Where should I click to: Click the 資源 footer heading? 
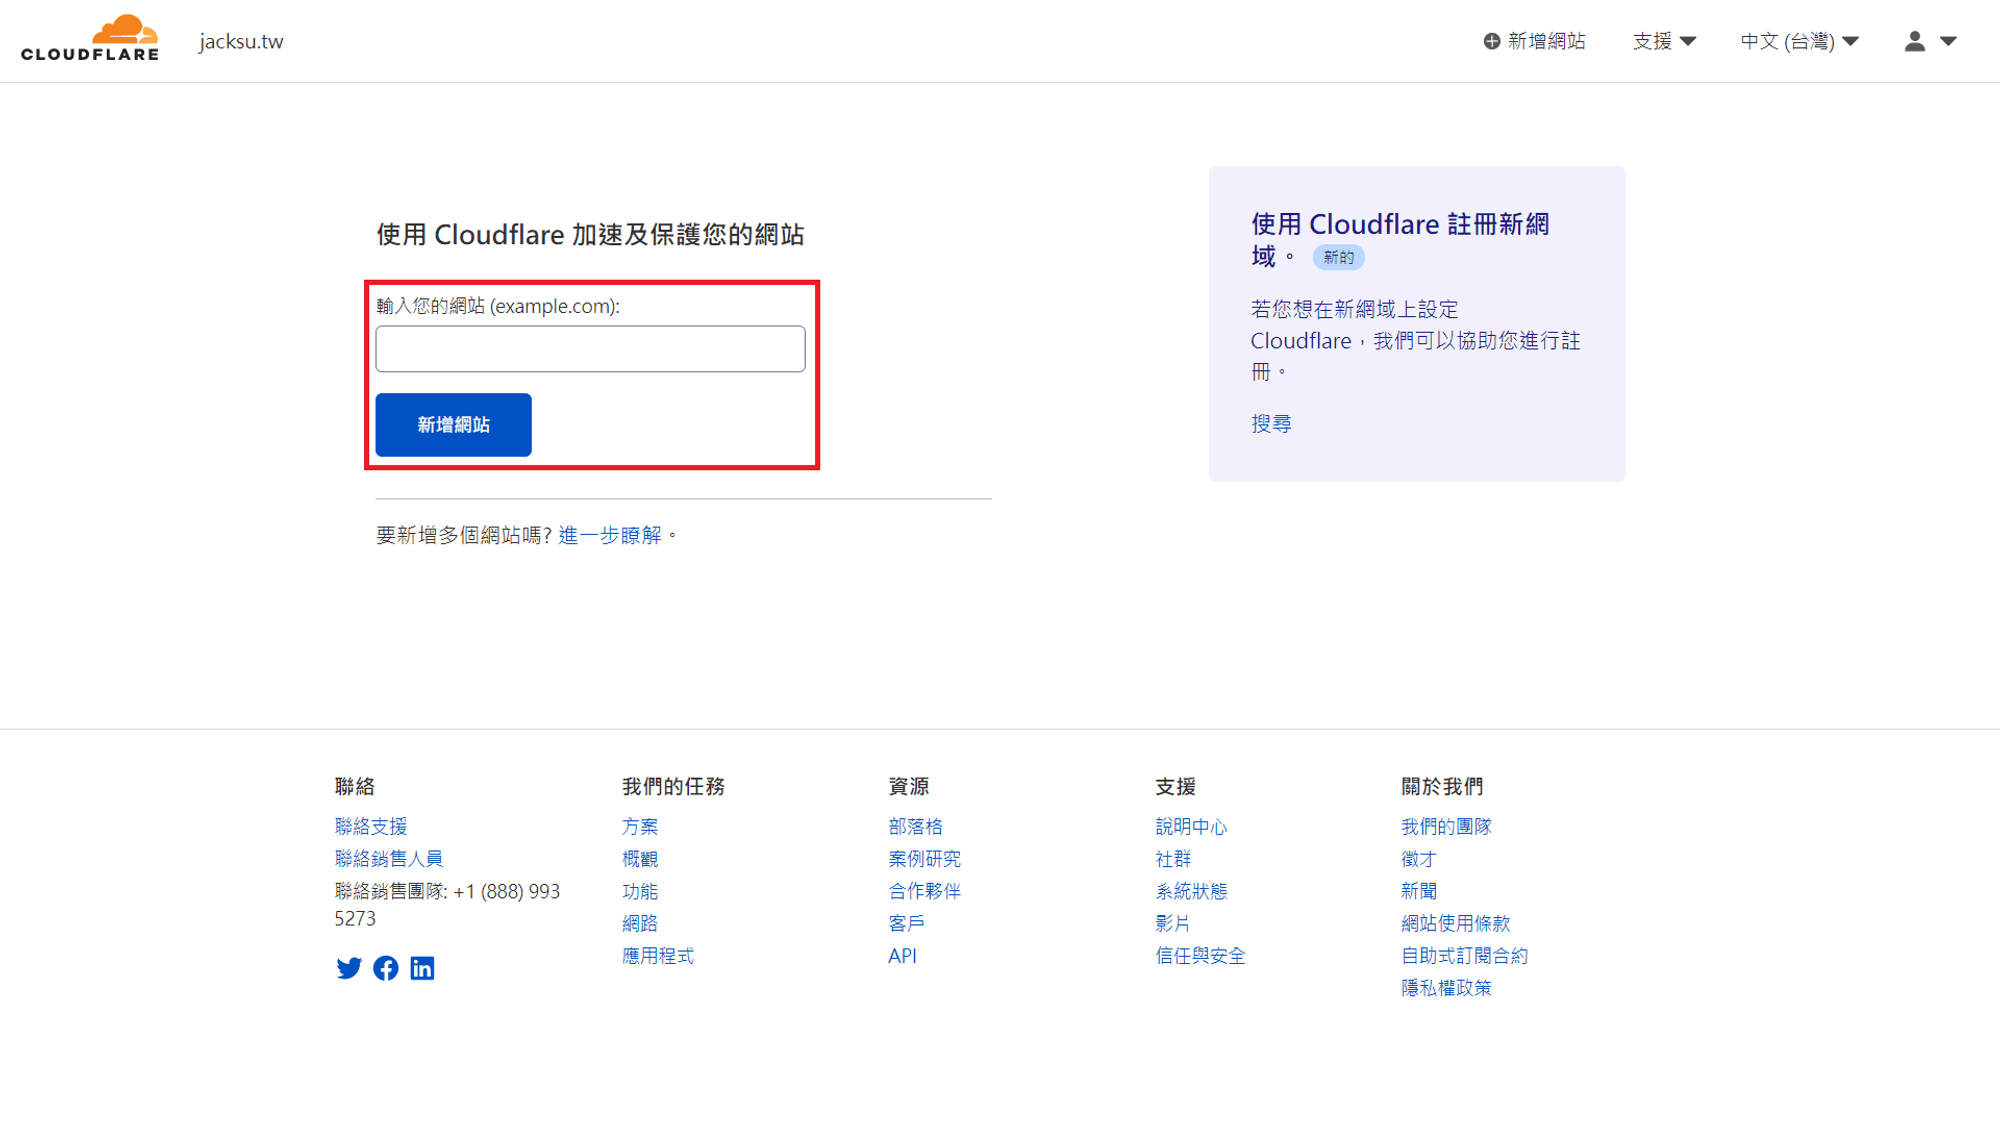909,787
